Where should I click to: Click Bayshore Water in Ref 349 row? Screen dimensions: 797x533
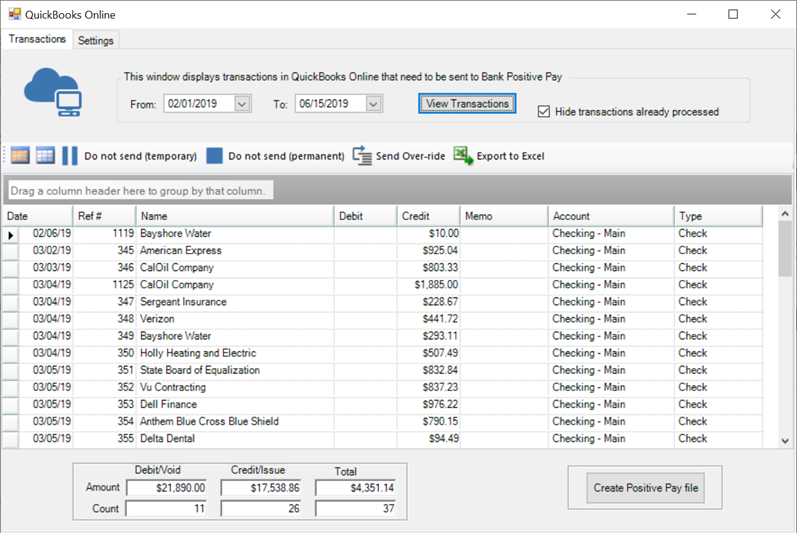point(235,336)
